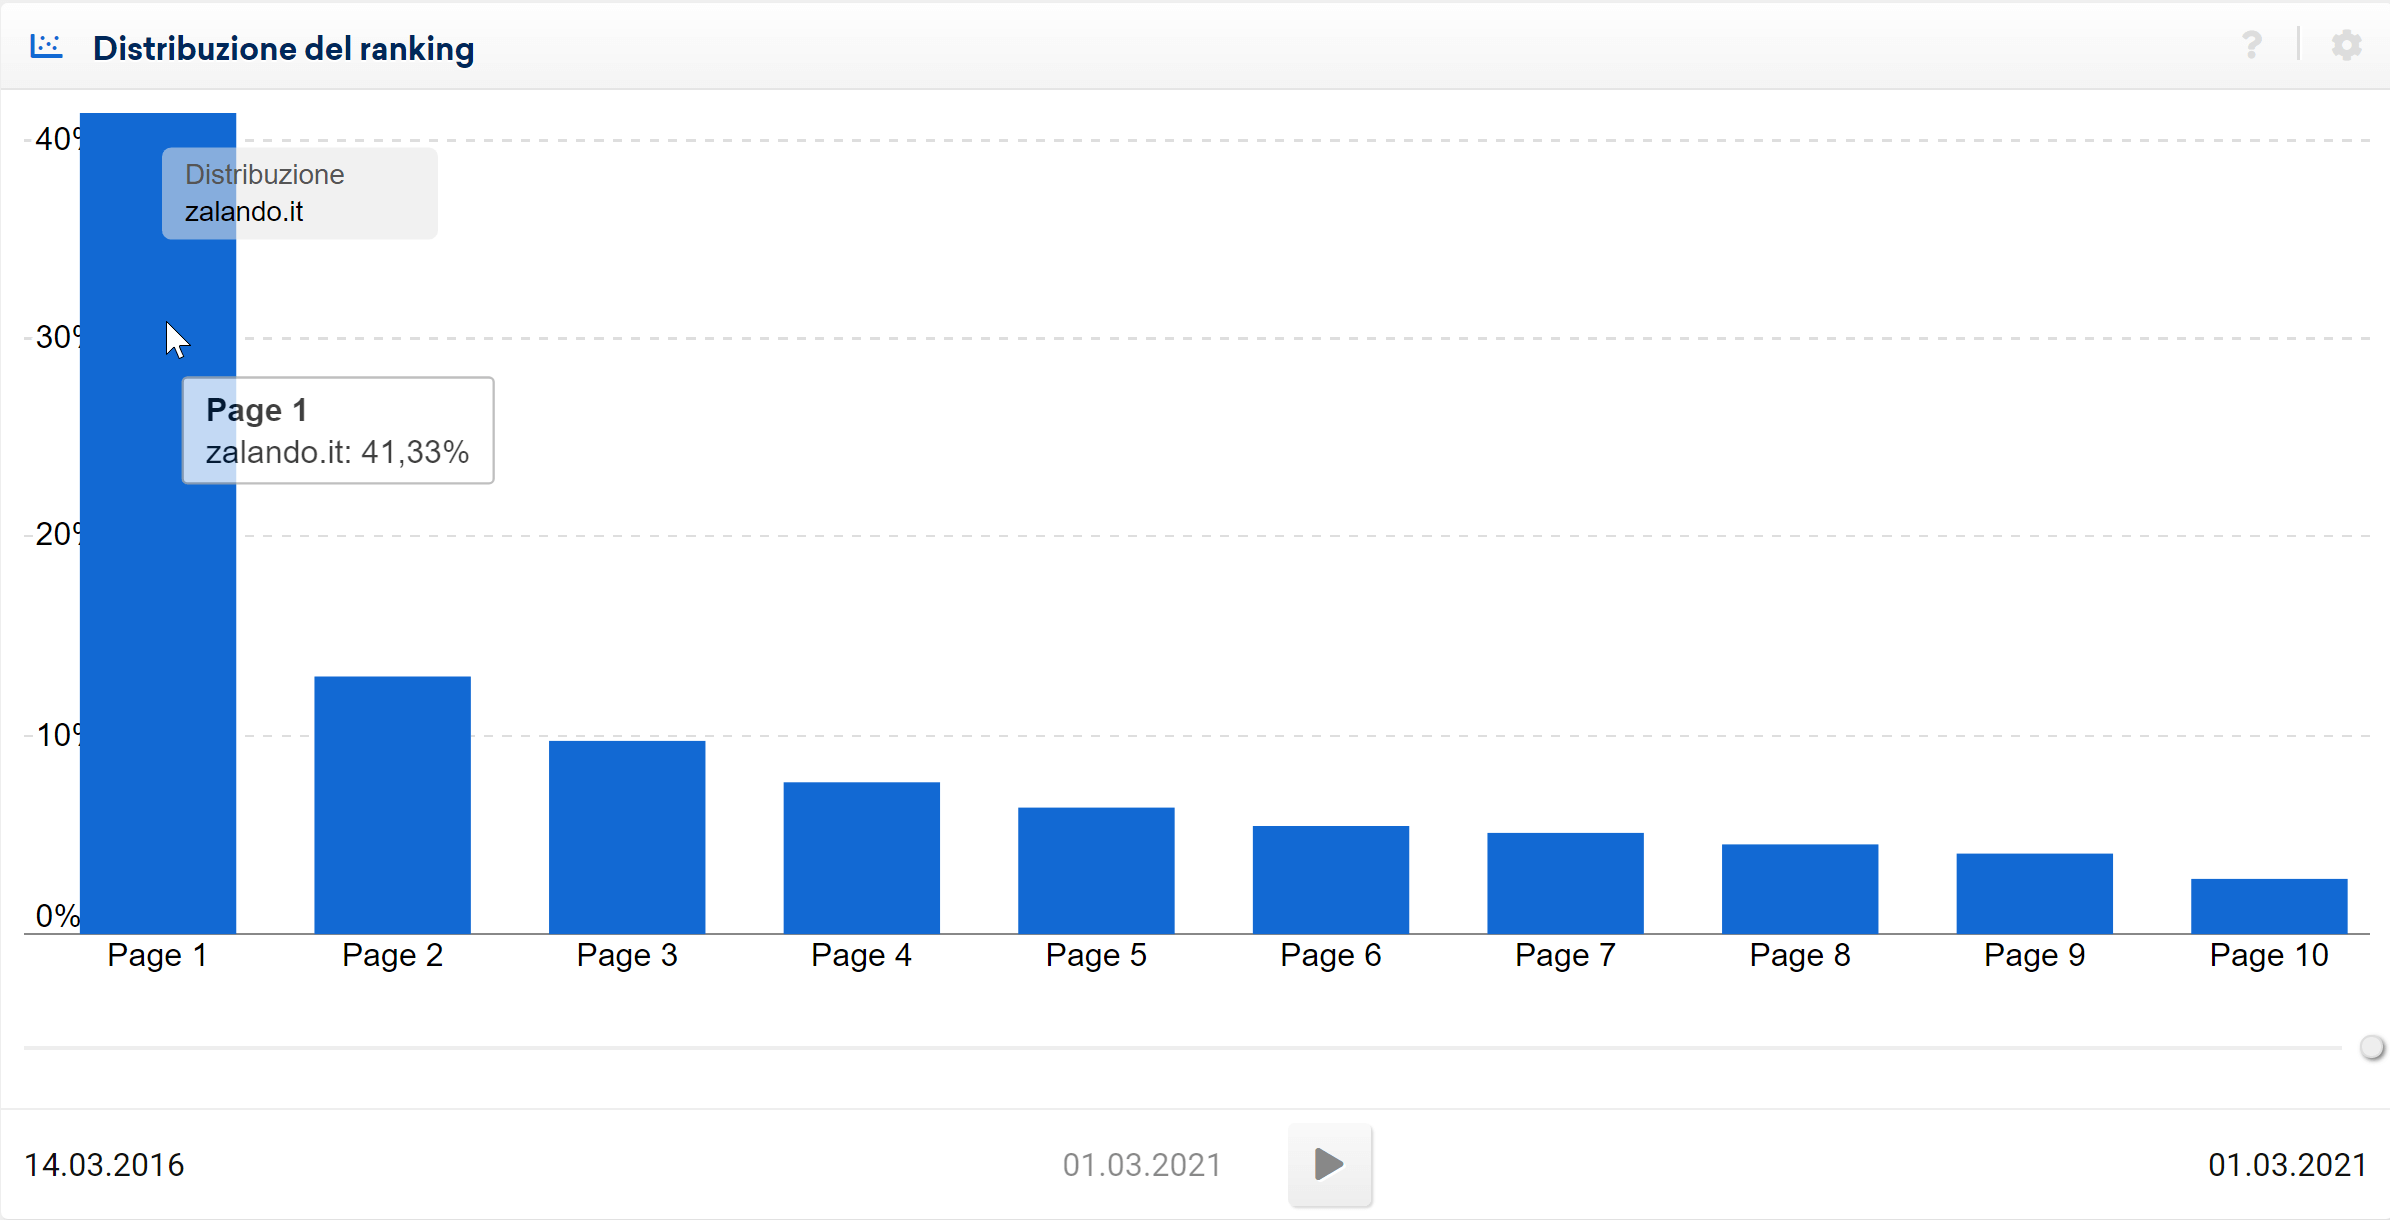The height and width of the screenshot is (1220, 2390).
Task: Click the Page 5 bar
Action: click(x=1096, y=870)
